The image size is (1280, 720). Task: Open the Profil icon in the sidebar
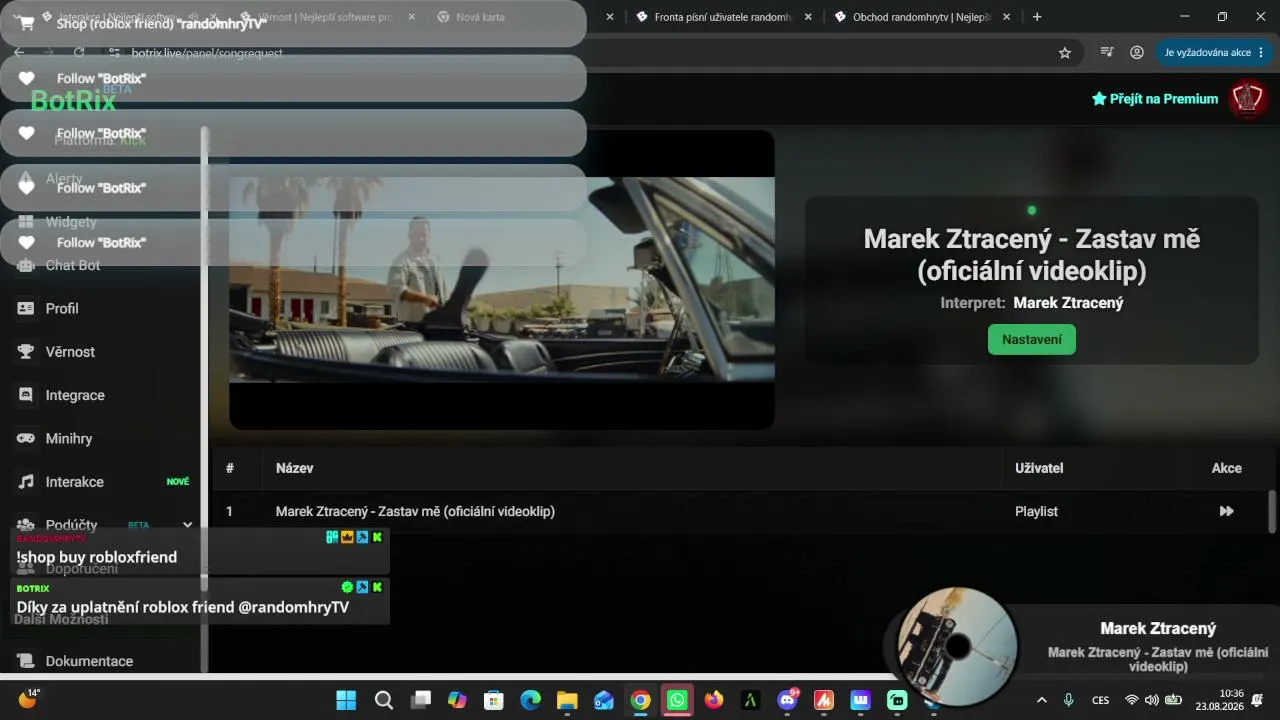tap(26, 309)
